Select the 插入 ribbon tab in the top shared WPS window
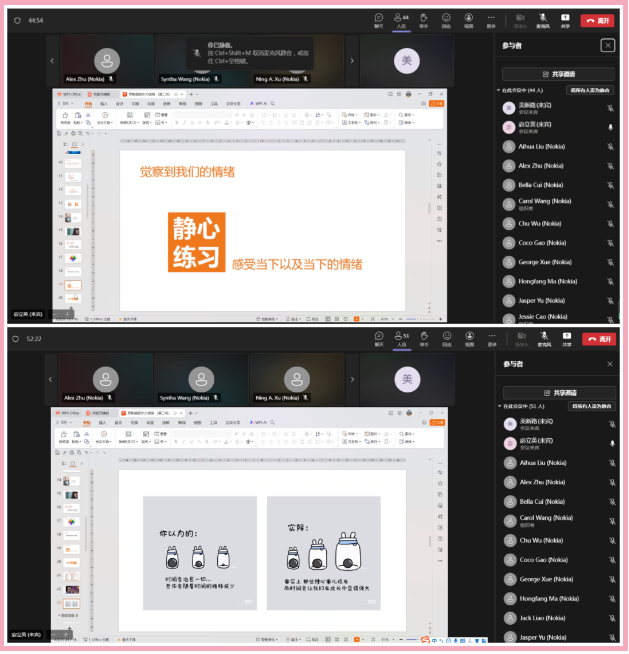The width and height of the screenshot is (629, 654). [103, 103]
